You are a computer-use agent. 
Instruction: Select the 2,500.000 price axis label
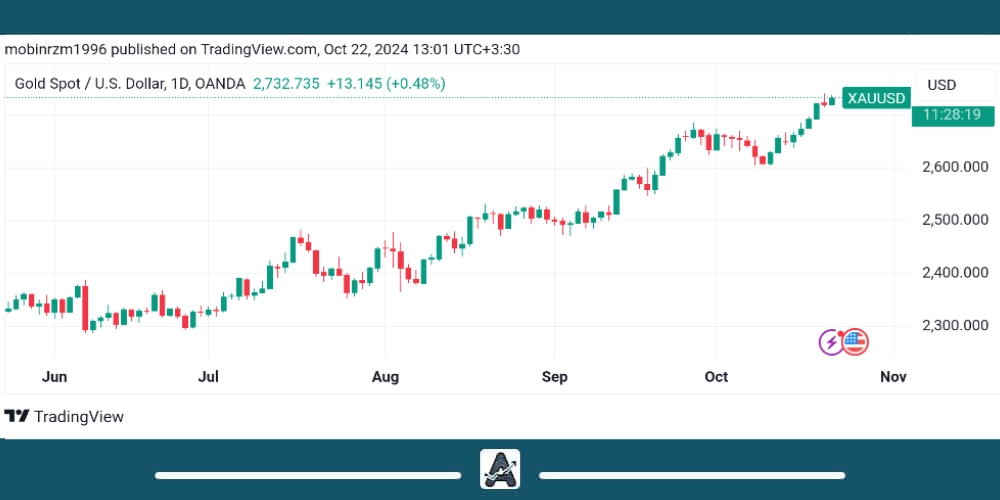coord(954,219)
